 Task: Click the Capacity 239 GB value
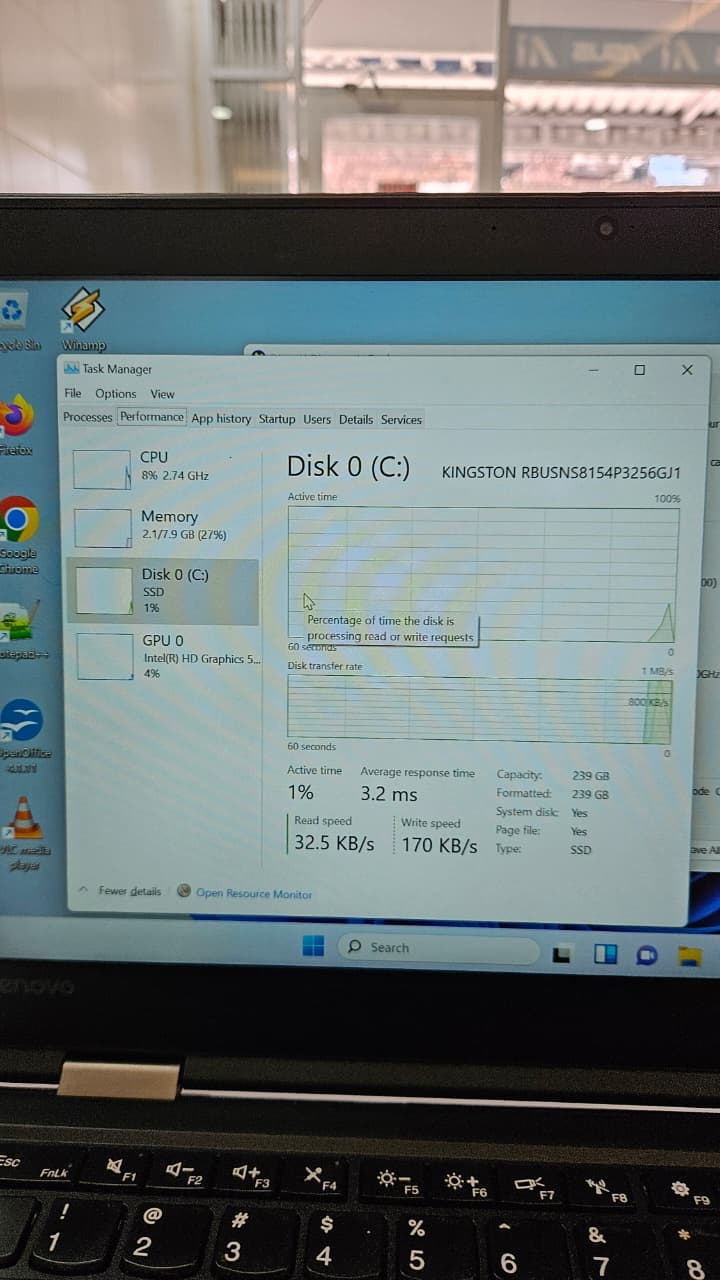click(590, 775)
